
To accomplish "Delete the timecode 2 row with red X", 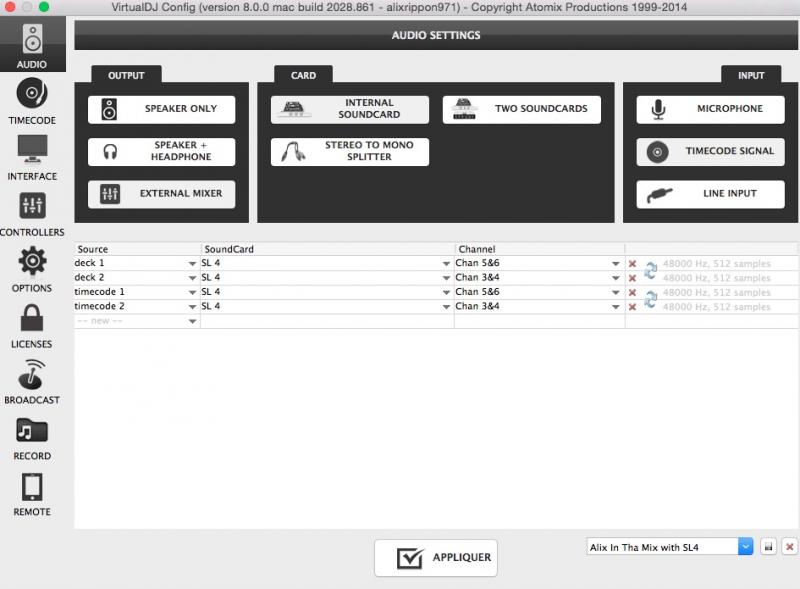I will (632, 307).
